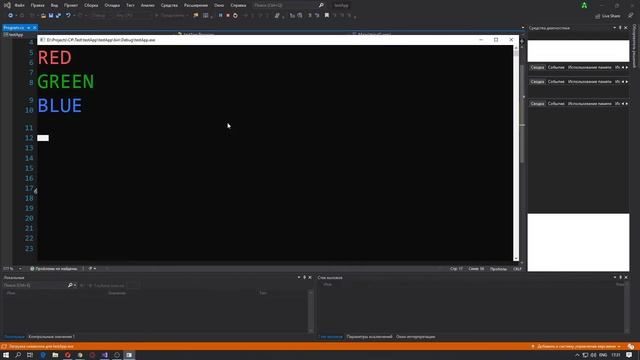Screen dimensions: 640x360
Task: Switch to the Стек вызовов tab
Action: tap(330, 337)
